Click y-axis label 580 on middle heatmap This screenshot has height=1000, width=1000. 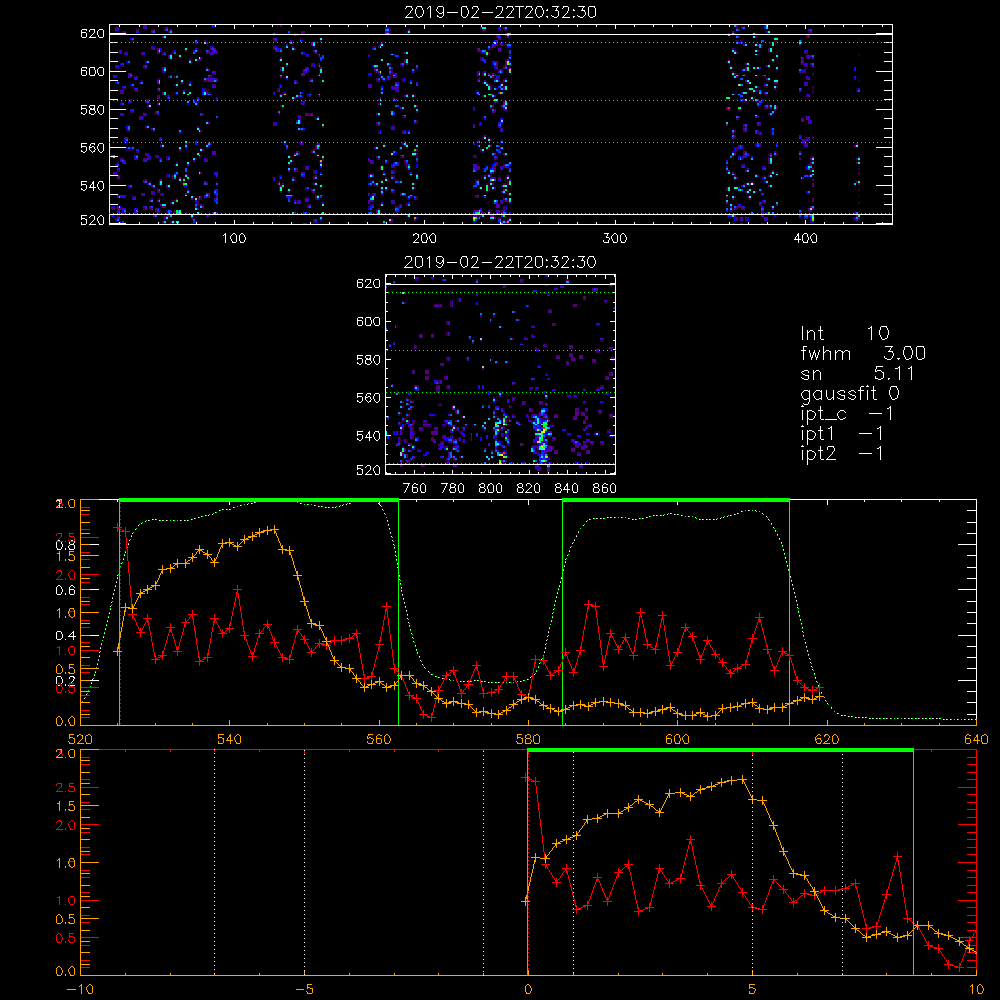(368, 360)
